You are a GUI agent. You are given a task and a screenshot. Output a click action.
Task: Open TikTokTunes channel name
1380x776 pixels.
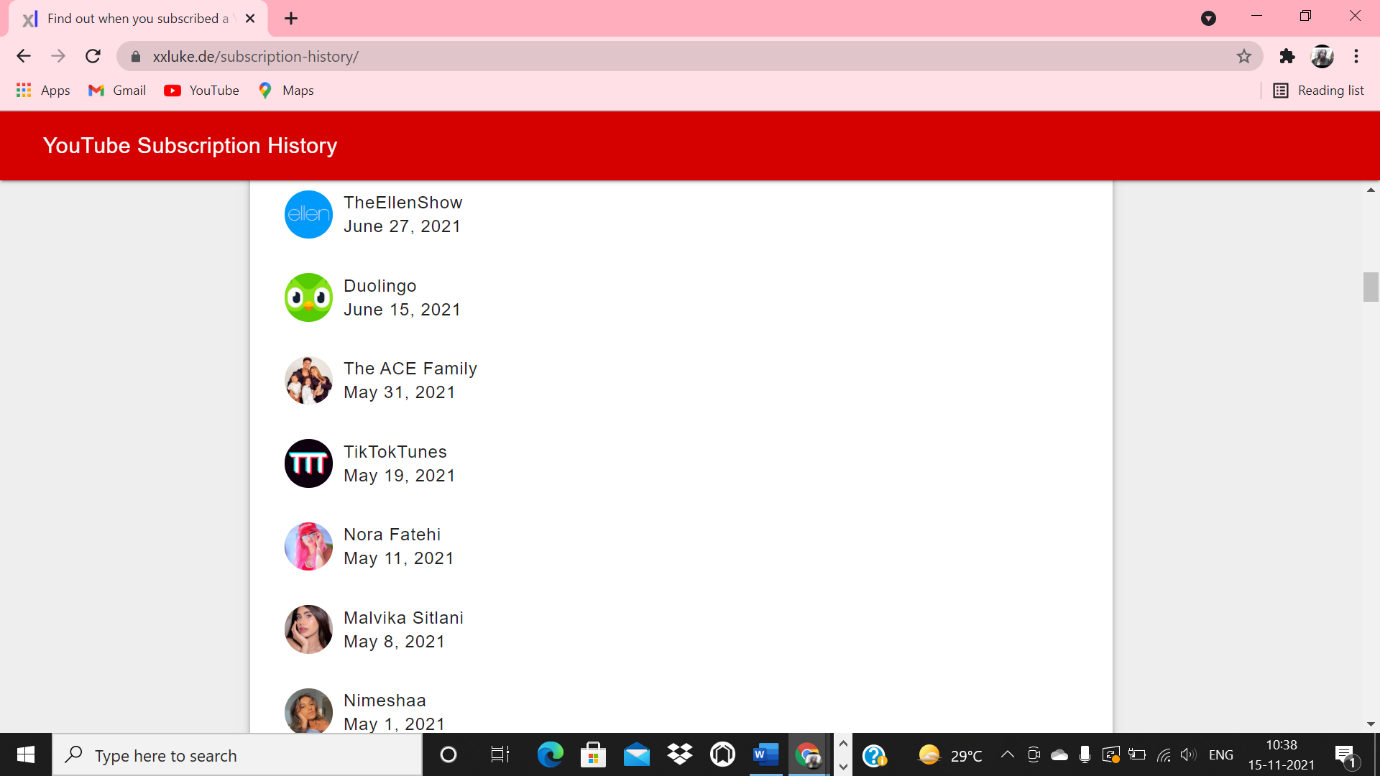pyautogui.click(x=395, y=452)
